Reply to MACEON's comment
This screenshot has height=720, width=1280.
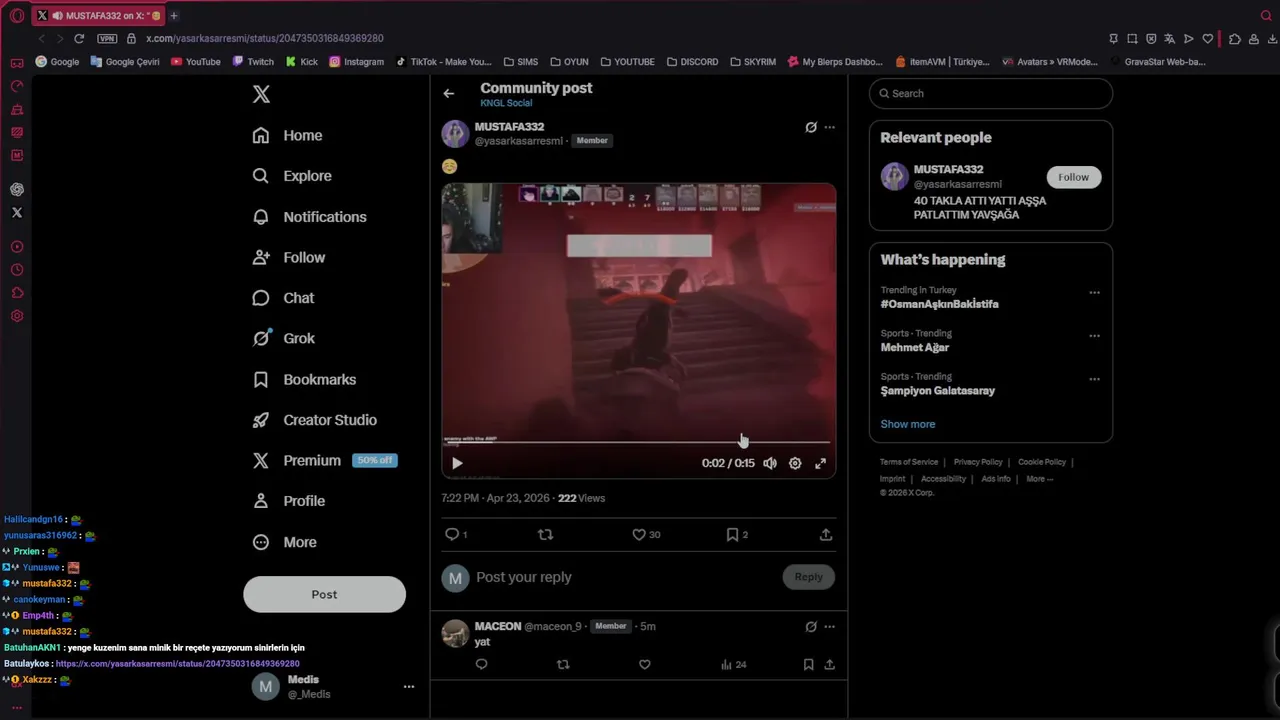tap(481, 664)
